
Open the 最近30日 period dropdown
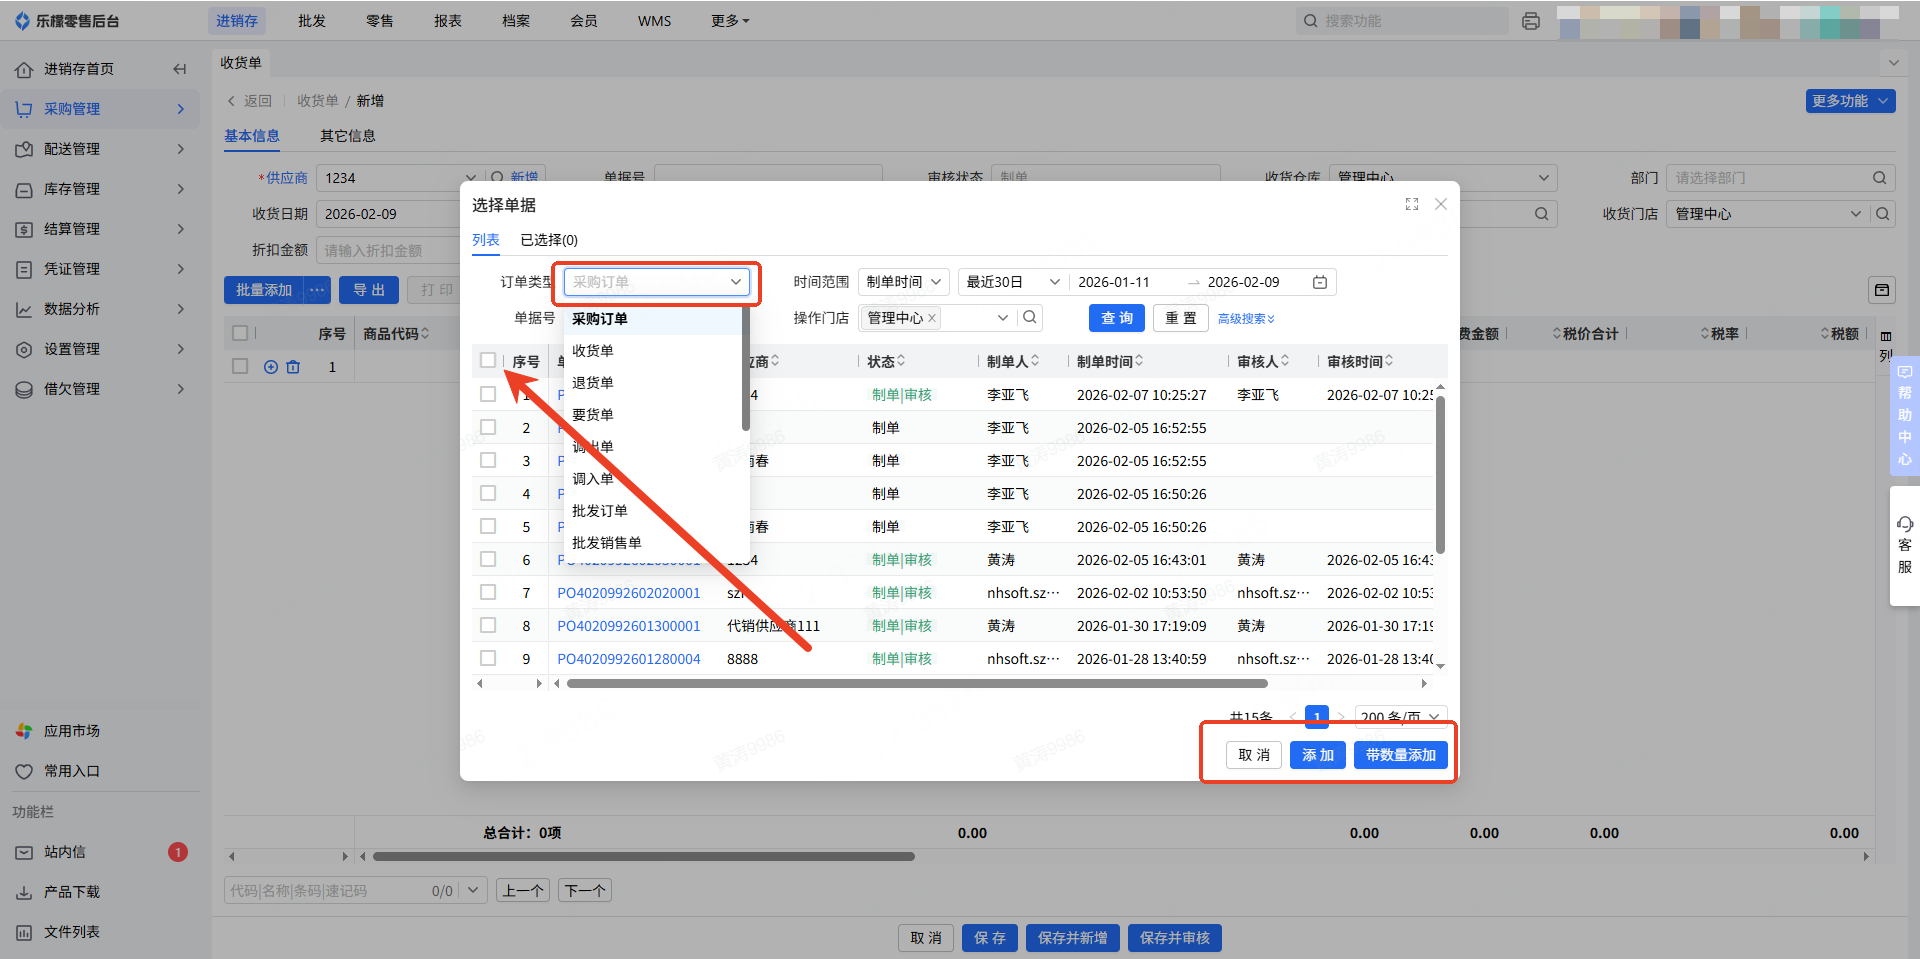(1012, 282)
